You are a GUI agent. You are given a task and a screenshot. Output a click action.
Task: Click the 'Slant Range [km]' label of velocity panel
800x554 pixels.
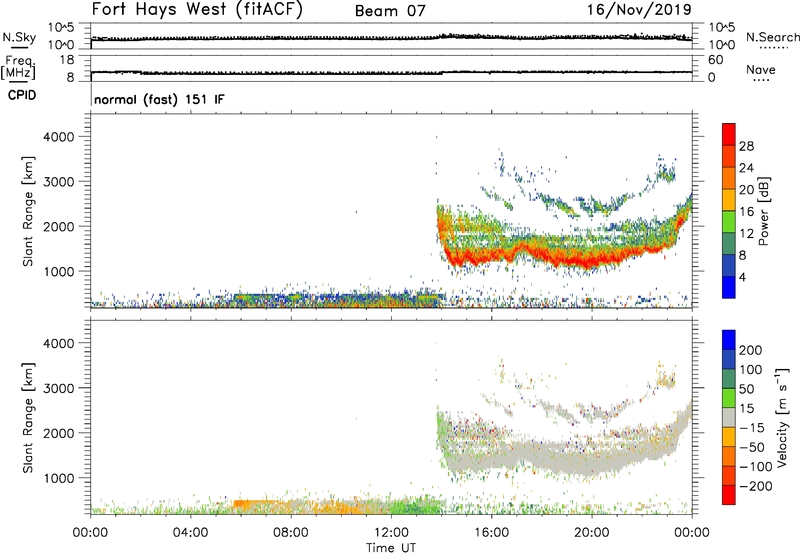pyautogui.click(x=28, y=418)
